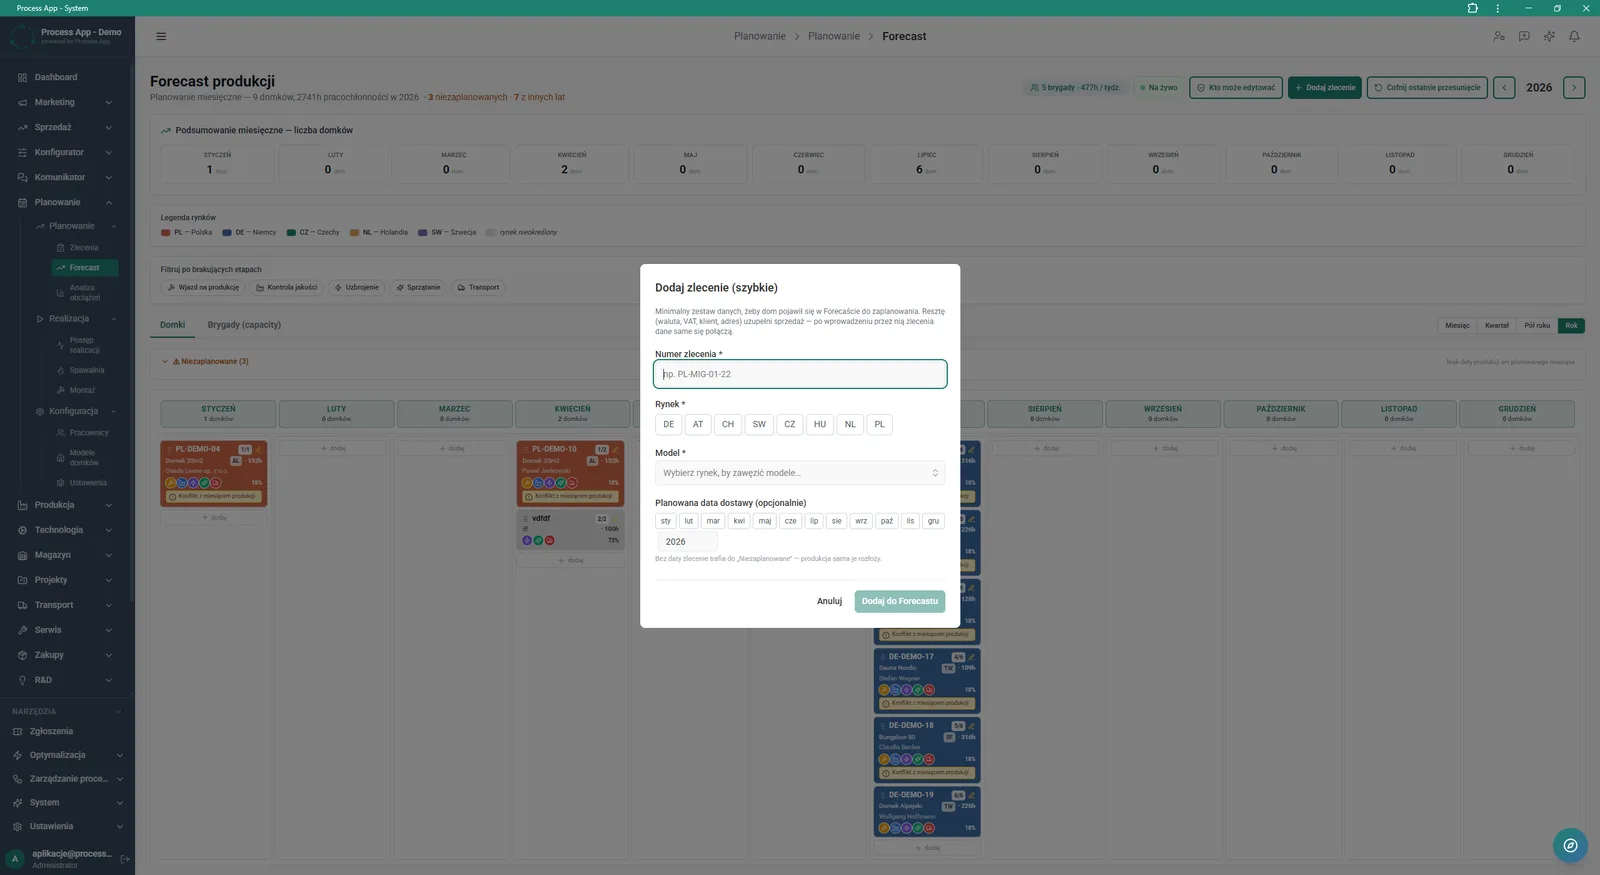
Task: Switch to the Domki tab
Action: coord(172,325)
